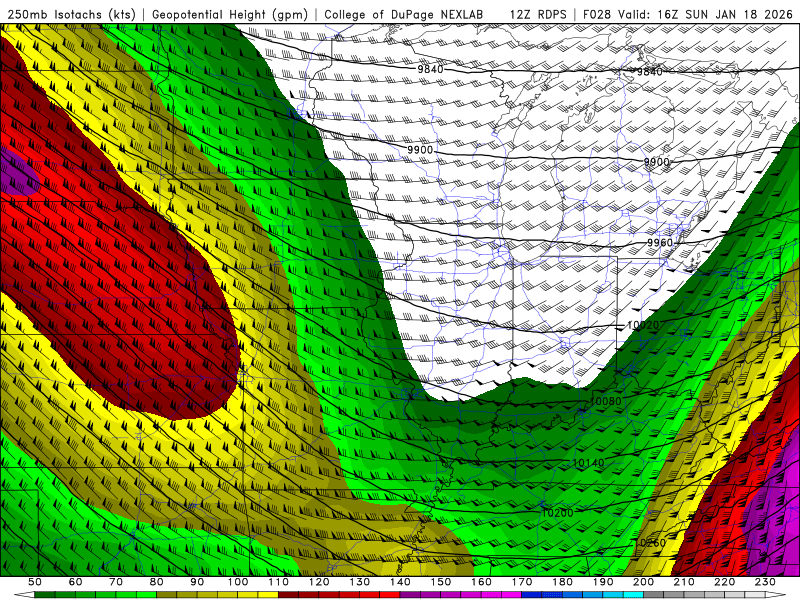Click the 10200 height contour label
This screenshot has height=600, width=800.
tap(558, 513)
